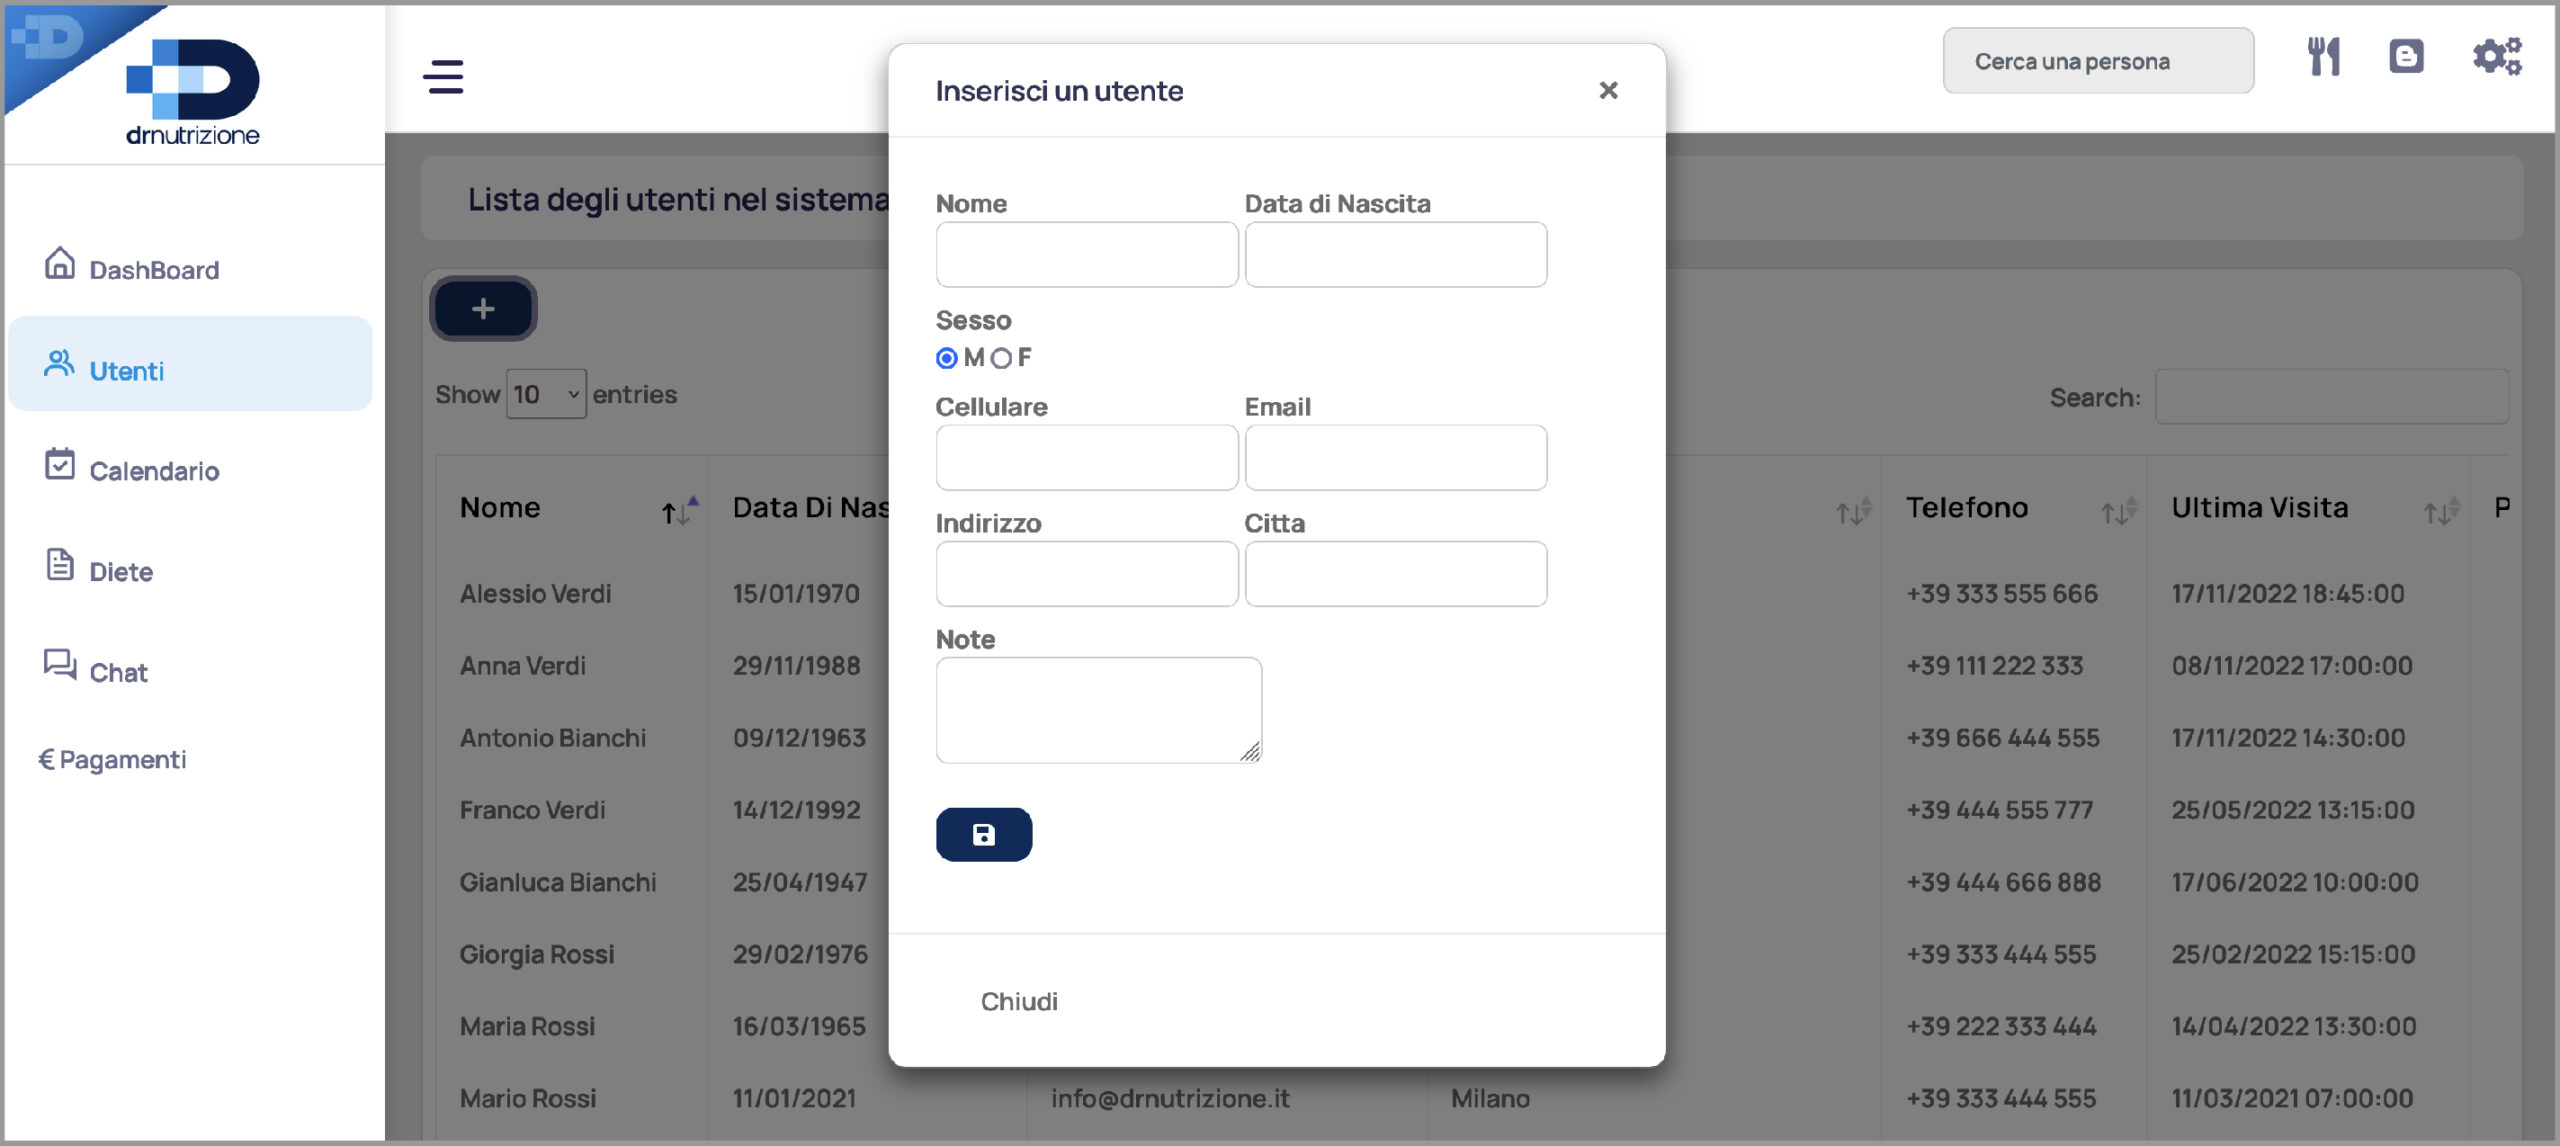Click the fork and knife food icon
The height and width of the screenshot is (1146, 2560).
(x=2323, y=57)
